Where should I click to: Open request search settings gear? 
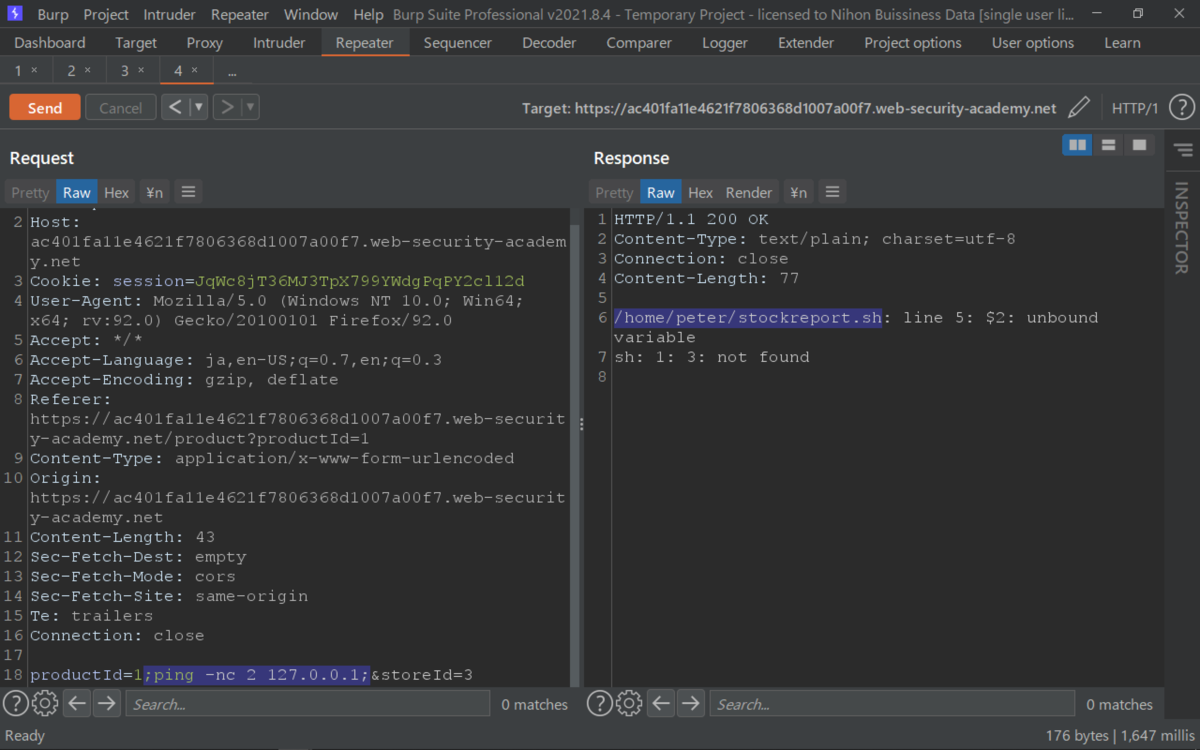pyautogui.click(x=45, y=703)
